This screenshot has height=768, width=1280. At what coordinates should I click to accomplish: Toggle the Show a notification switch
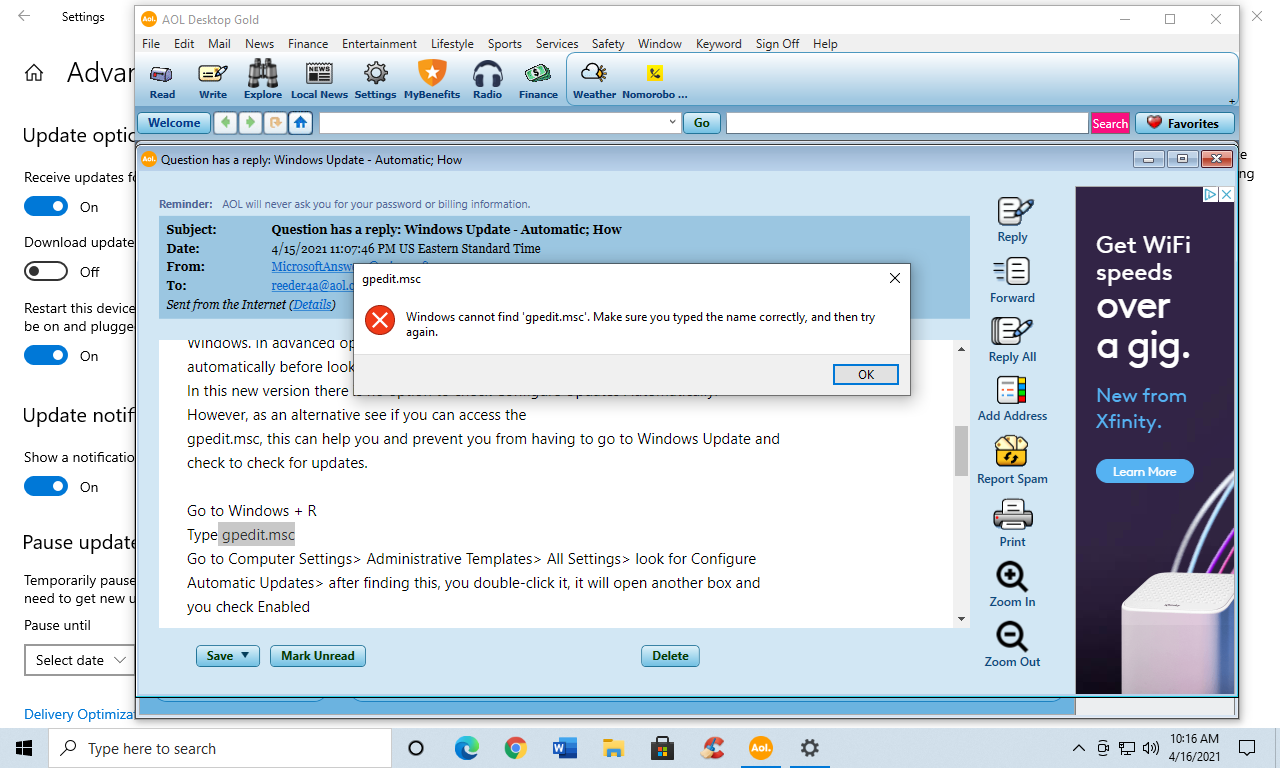(46, 487)
